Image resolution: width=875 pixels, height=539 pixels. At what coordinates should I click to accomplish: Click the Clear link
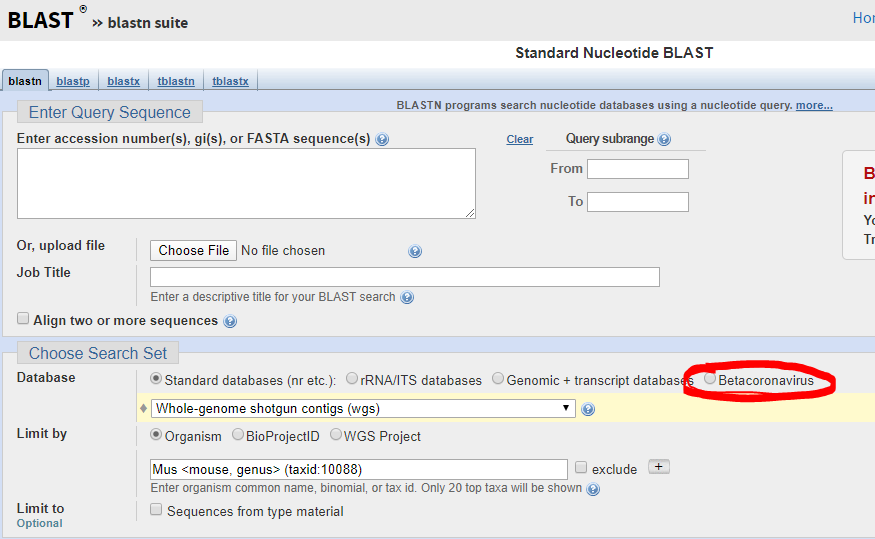pyautogui.click(x=519, y=140)
